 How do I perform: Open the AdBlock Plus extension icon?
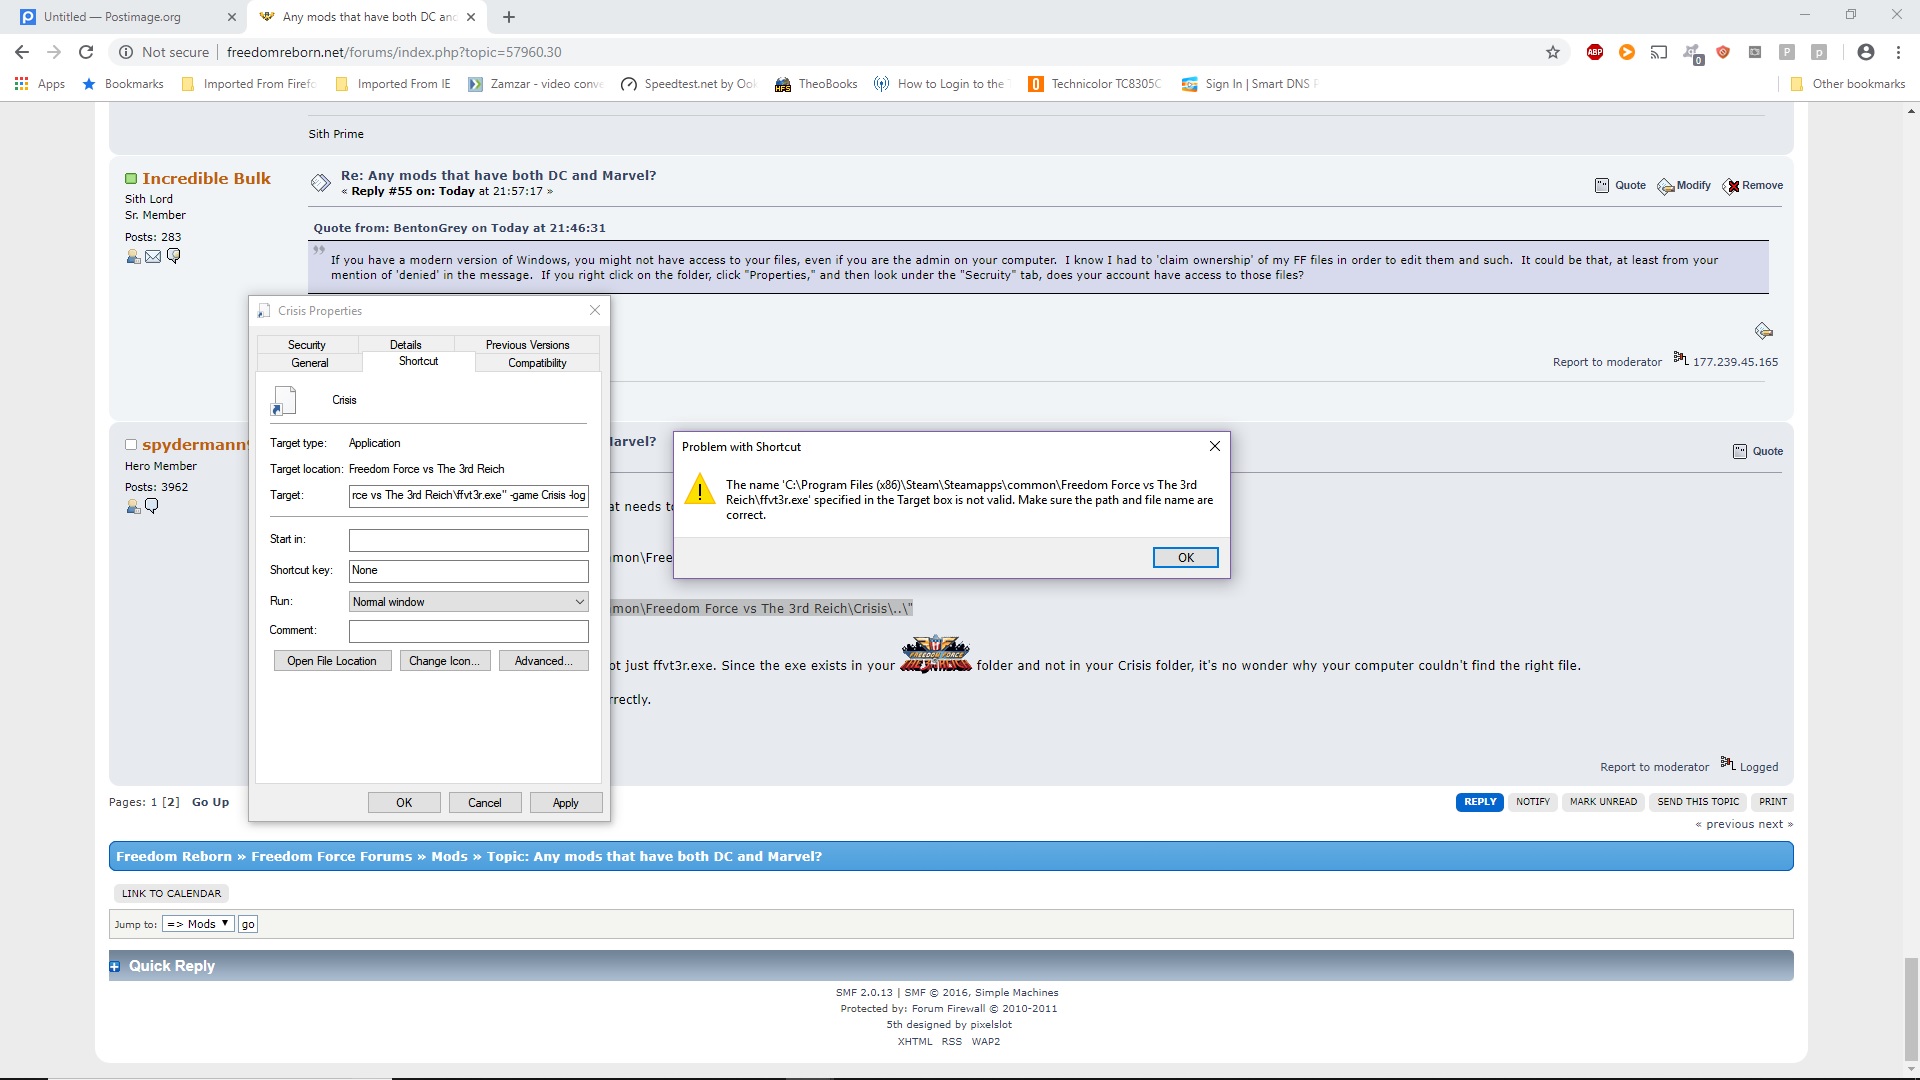point(1595,52)
